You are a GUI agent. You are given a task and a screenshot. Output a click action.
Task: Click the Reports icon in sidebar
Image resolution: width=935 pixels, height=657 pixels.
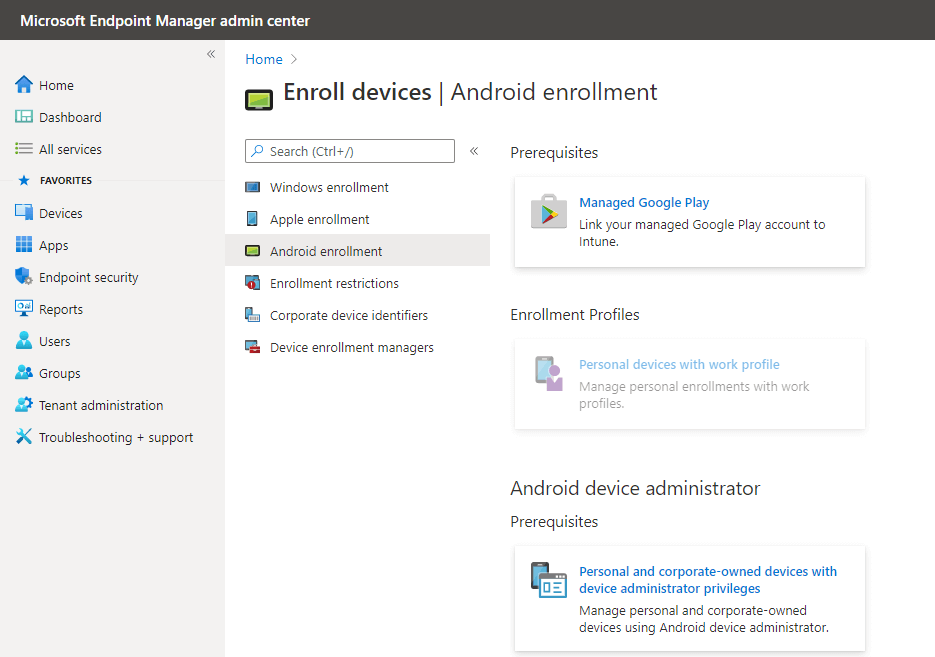(x=24, y=308)
